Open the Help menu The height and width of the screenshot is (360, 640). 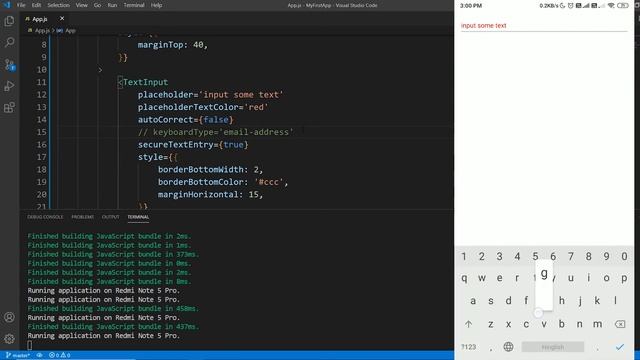tap(156, 5)
